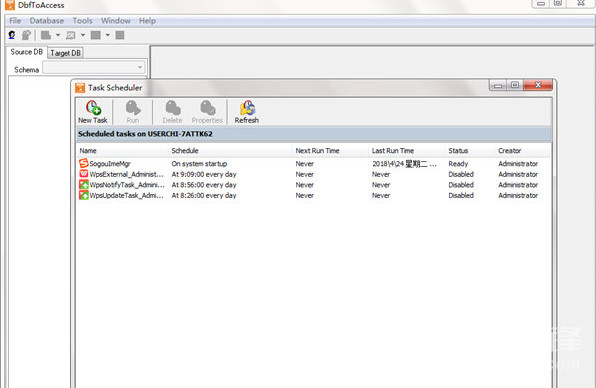Click Disabled status in WpsNotifyTask row
This screenshot has height=388, width=596.
pos(461,185)
